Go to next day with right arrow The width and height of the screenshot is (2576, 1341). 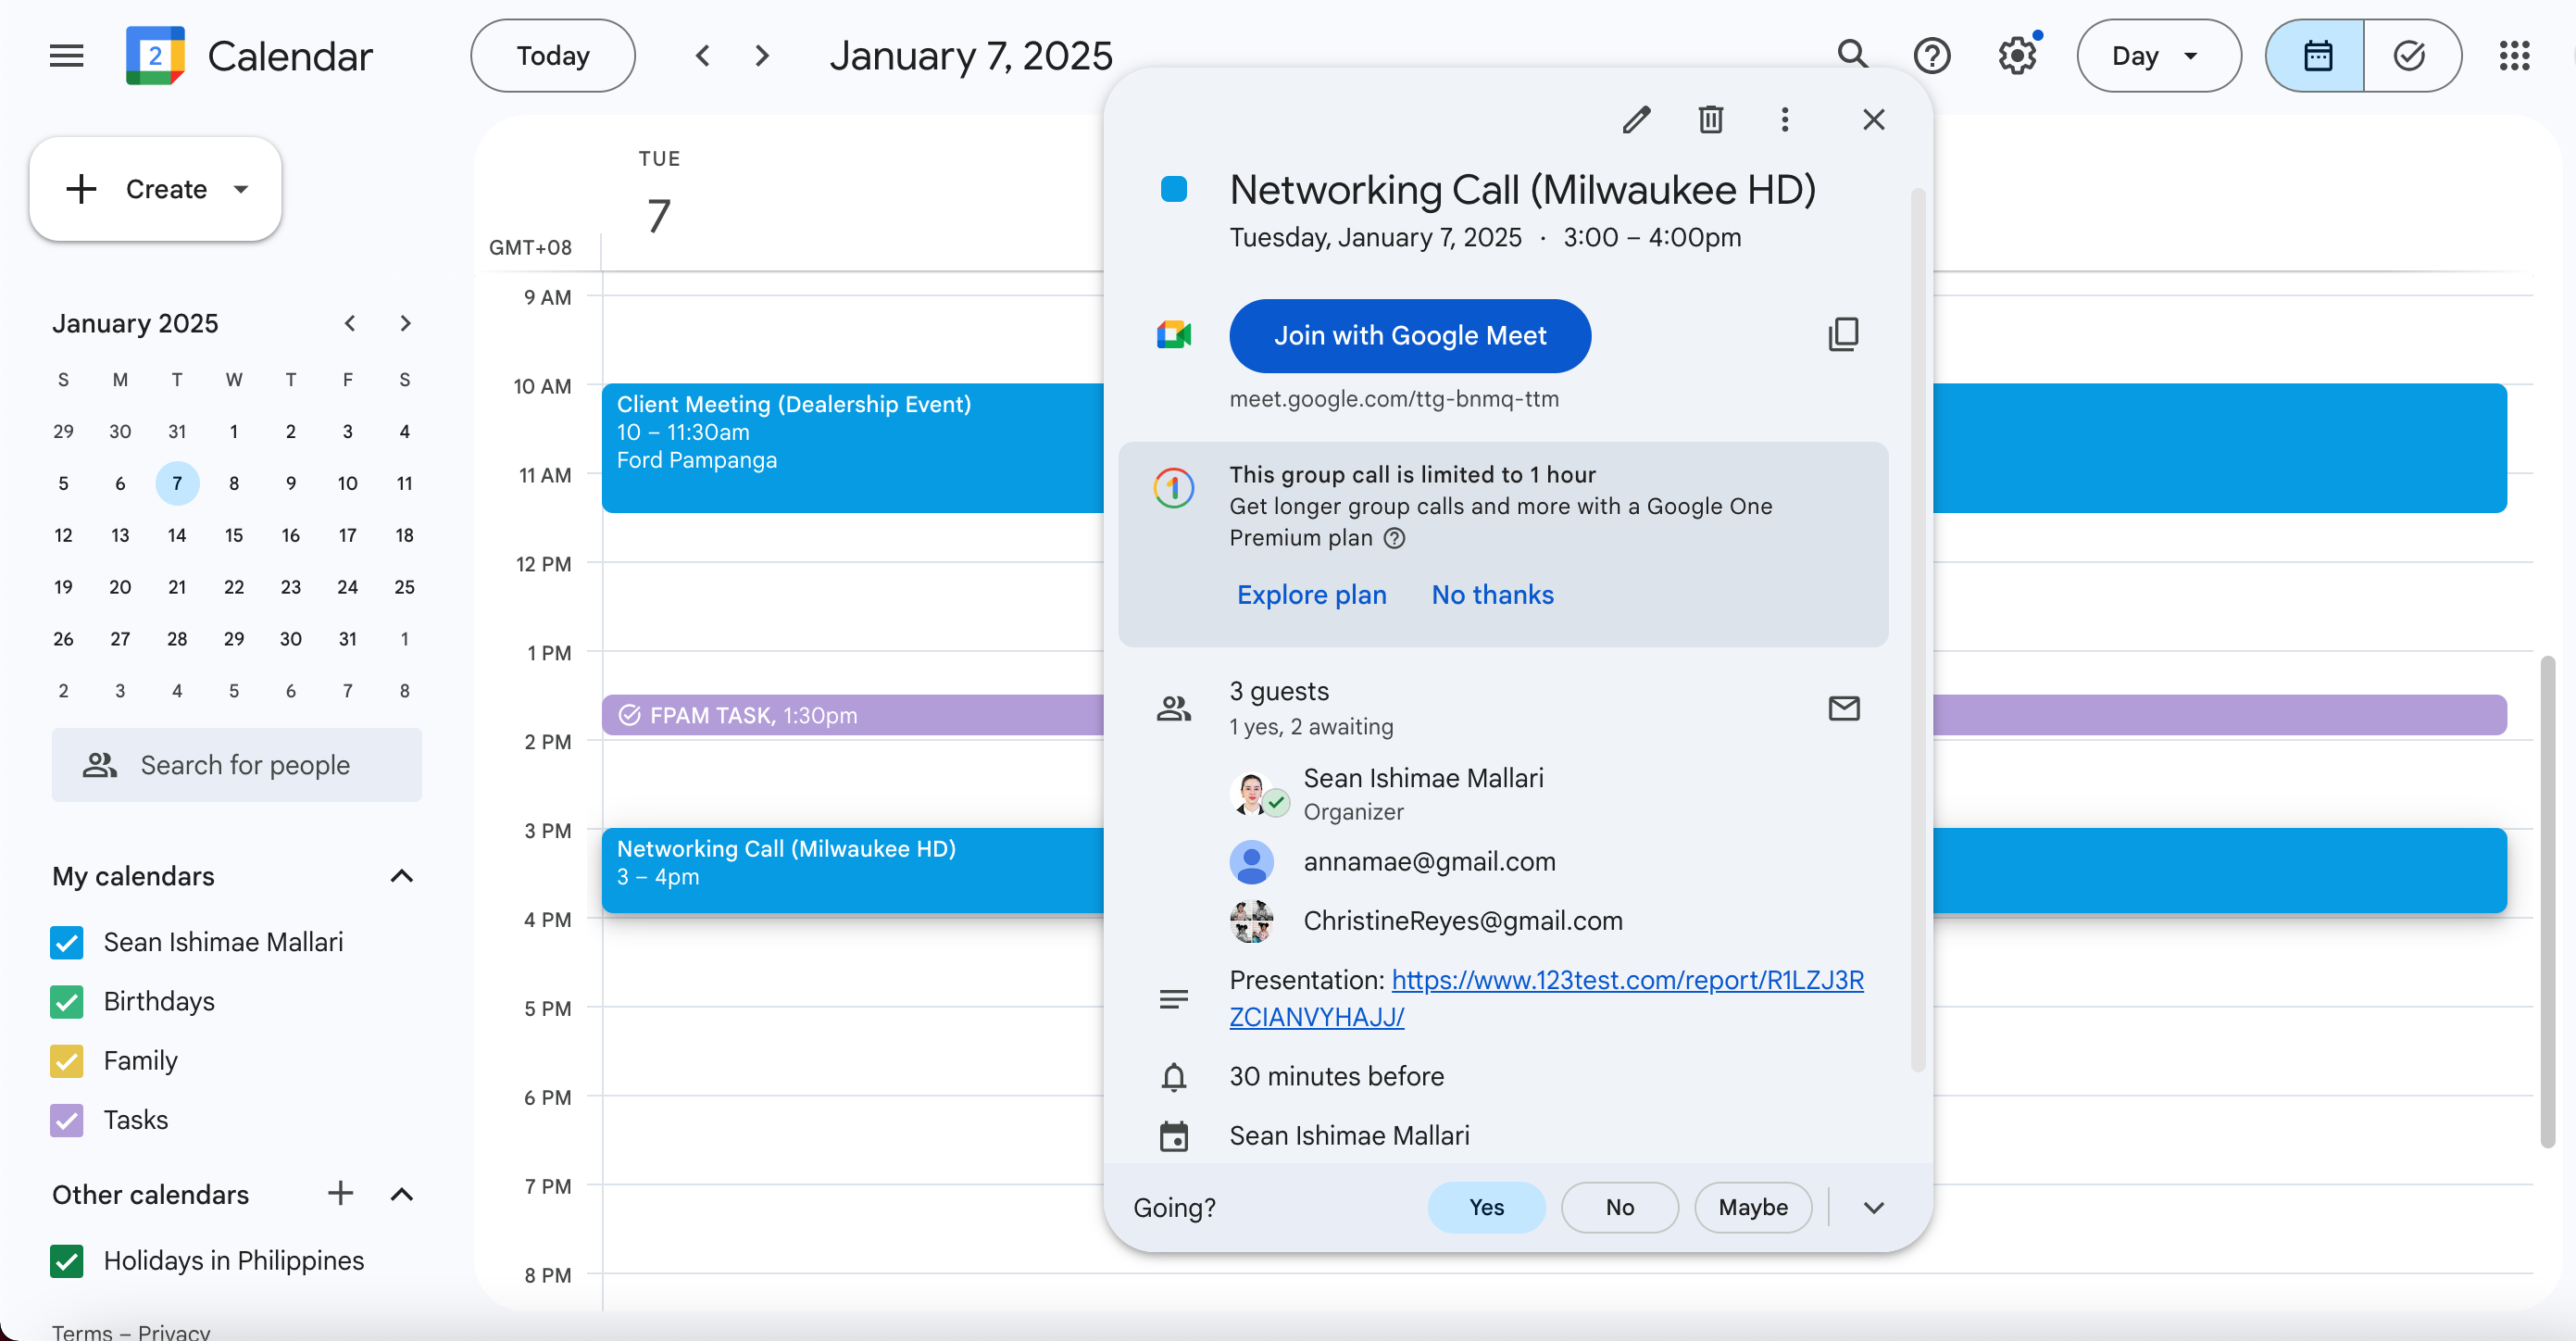click(762, 55)
